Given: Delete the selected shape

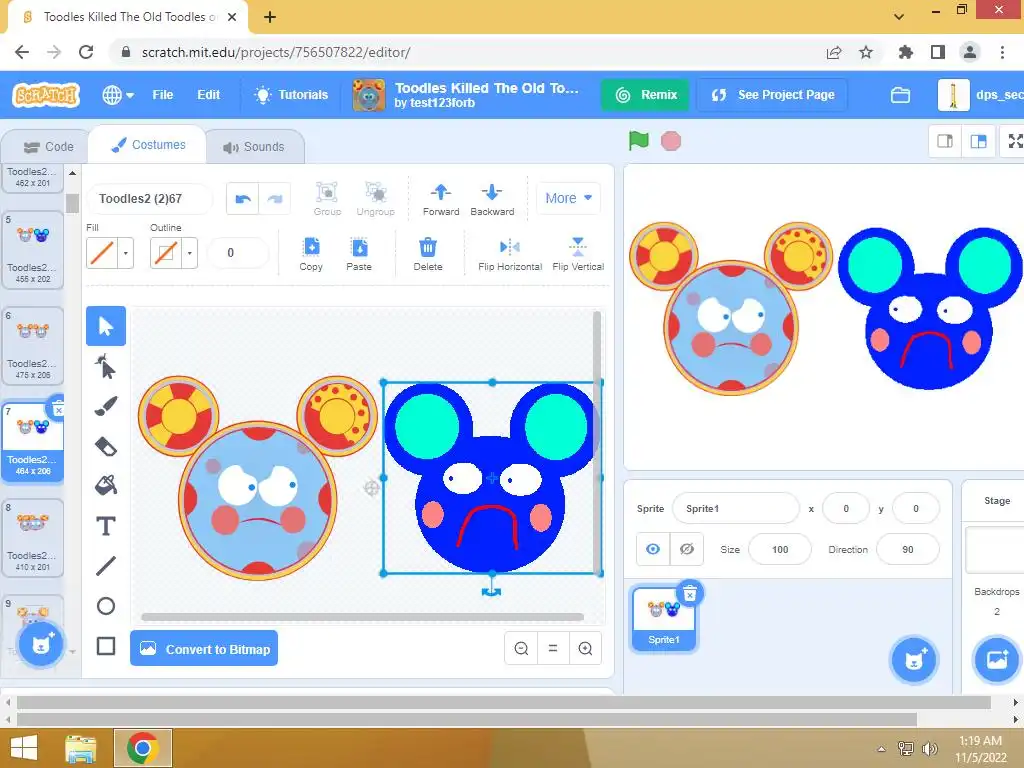Looking at the screenshot, I should coord(428,254).
